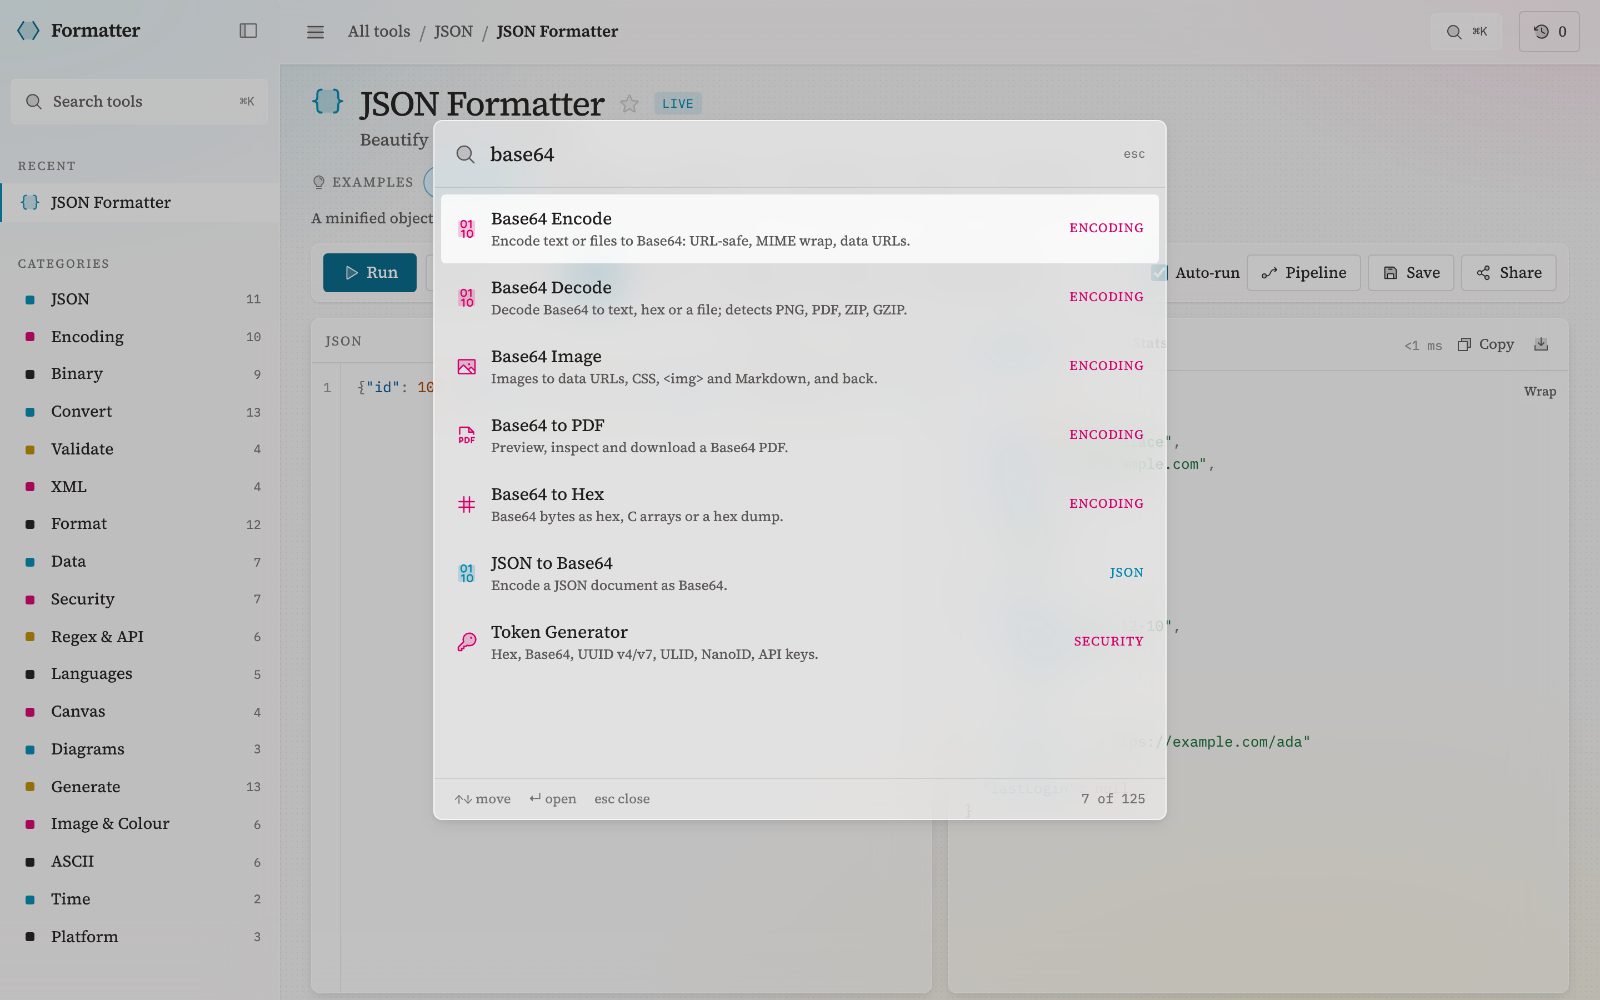Screen dimensions: 1600x1000
Task: Go to the JSON breadcrumb link
Action: coord(453,31)
